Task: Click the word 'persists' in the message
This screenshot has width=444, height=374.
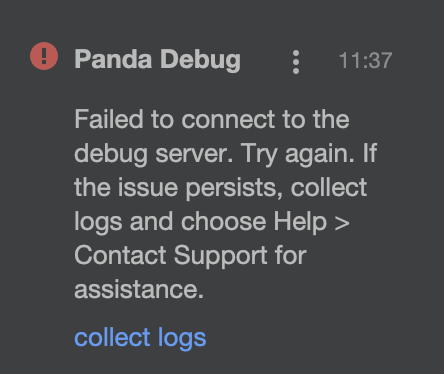Action: (x=234, y=189)
